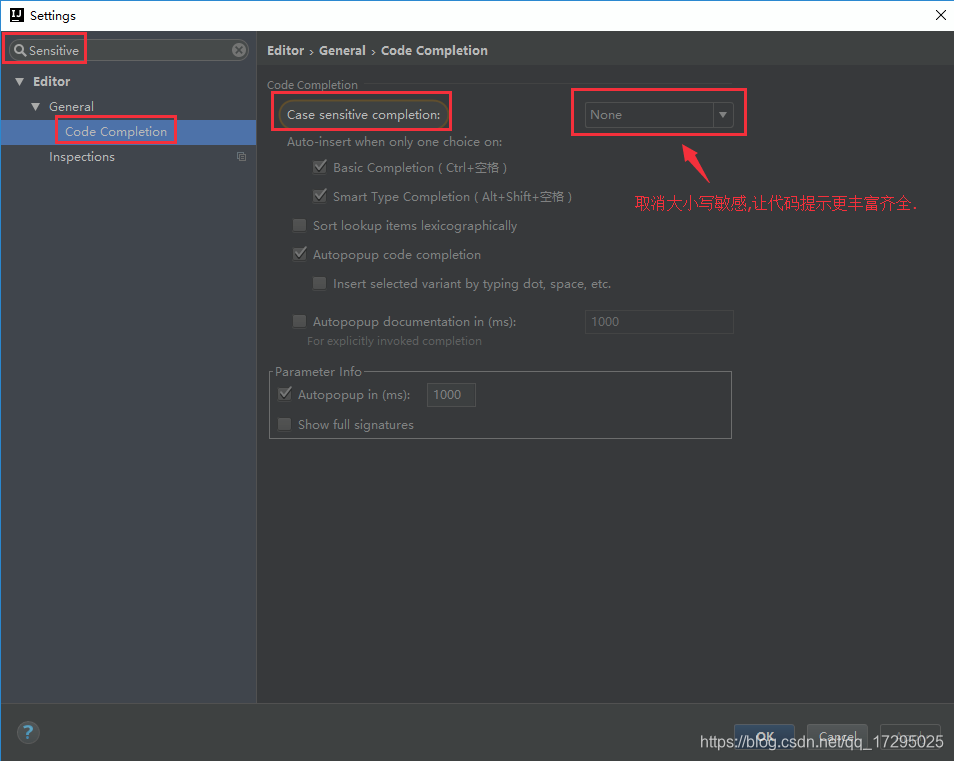Toggle Basic Completion checkbox
This screenshot has height=761, width=954.
point(319,167)
